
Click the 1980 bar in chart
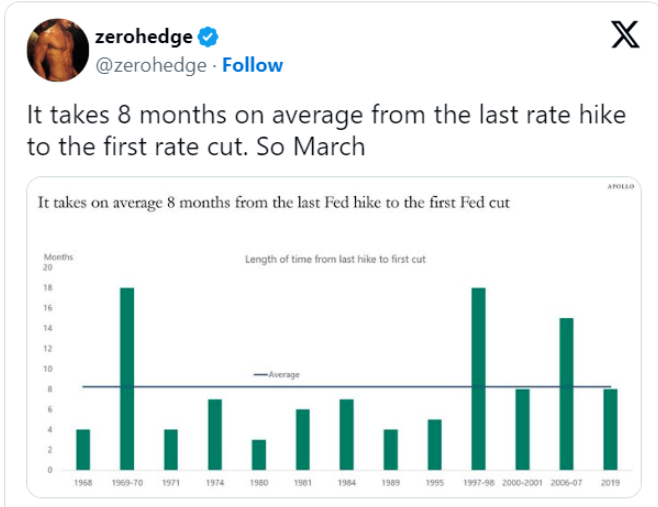[259, 454]
